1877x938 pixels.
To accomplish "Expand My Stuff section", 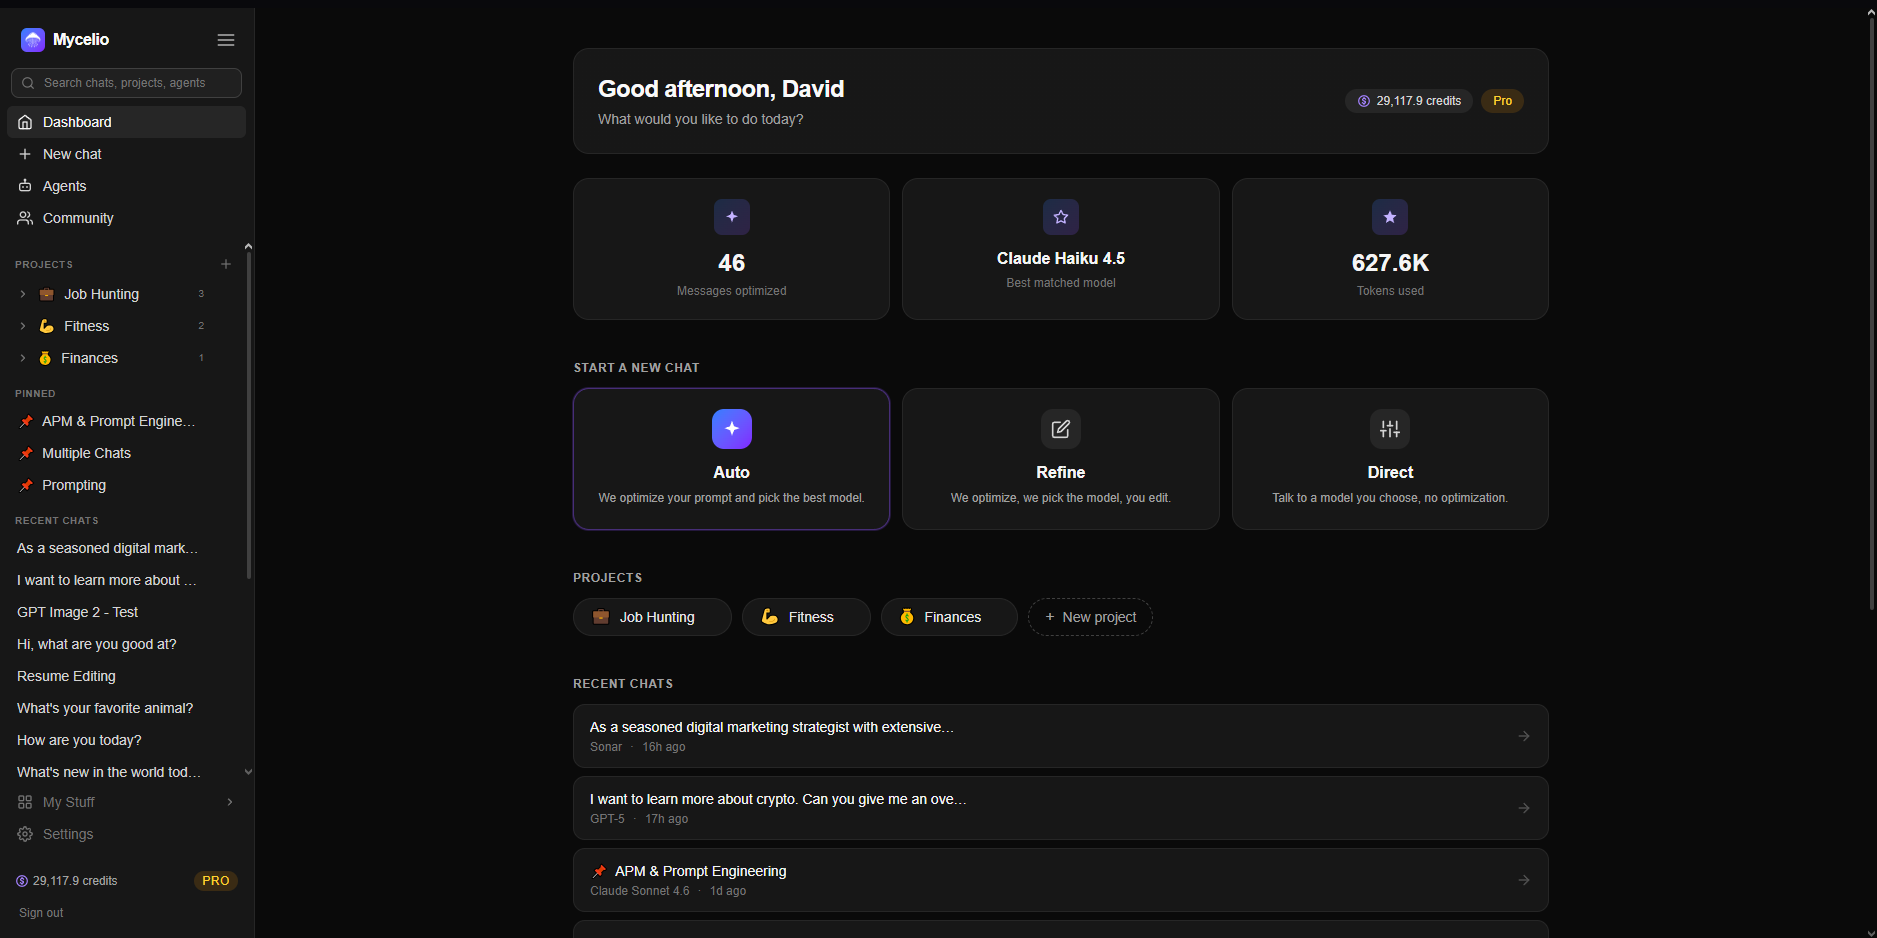I will click(126, 802).
